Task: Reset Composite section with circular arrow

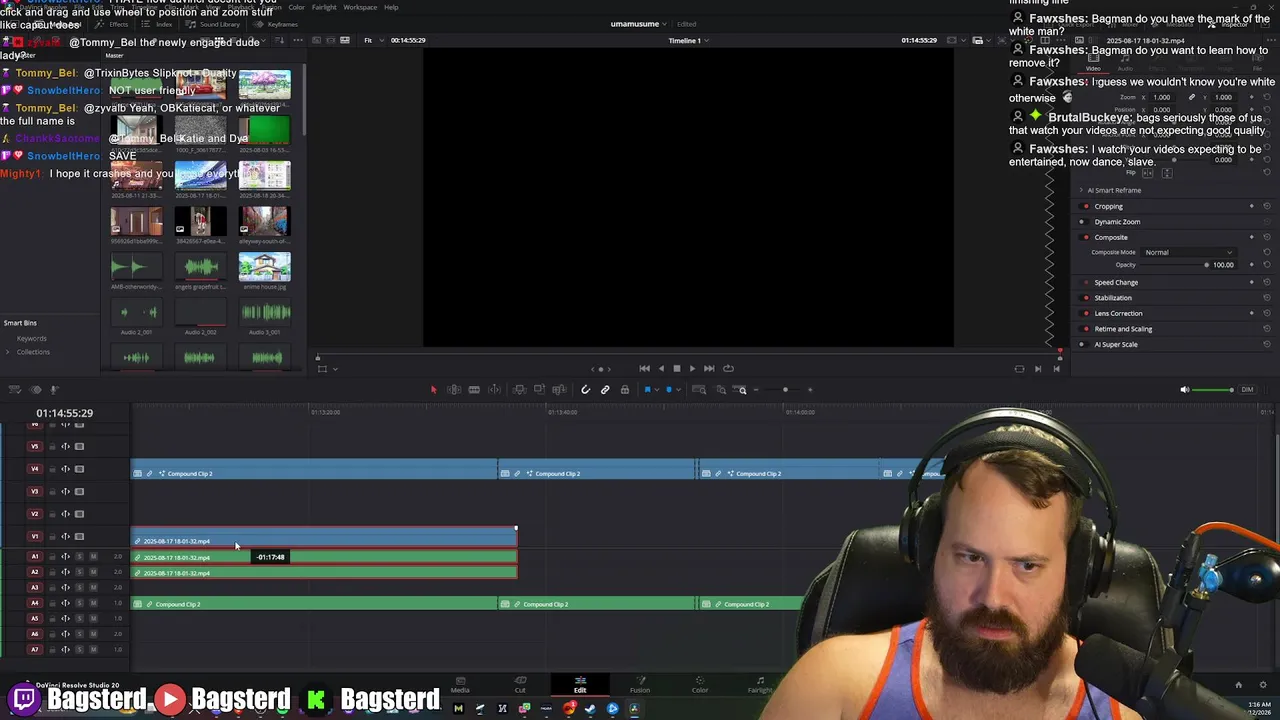Action: click(1267, 237)
